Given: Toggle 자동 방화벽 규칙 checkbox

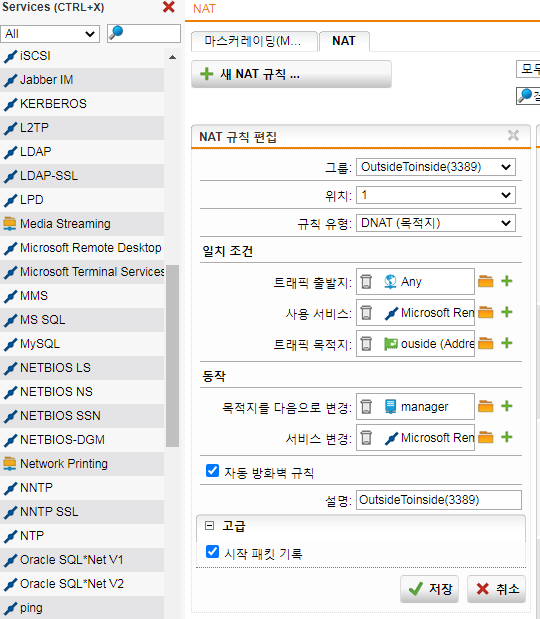Looking at the screenshot, I should click(212, 471).
